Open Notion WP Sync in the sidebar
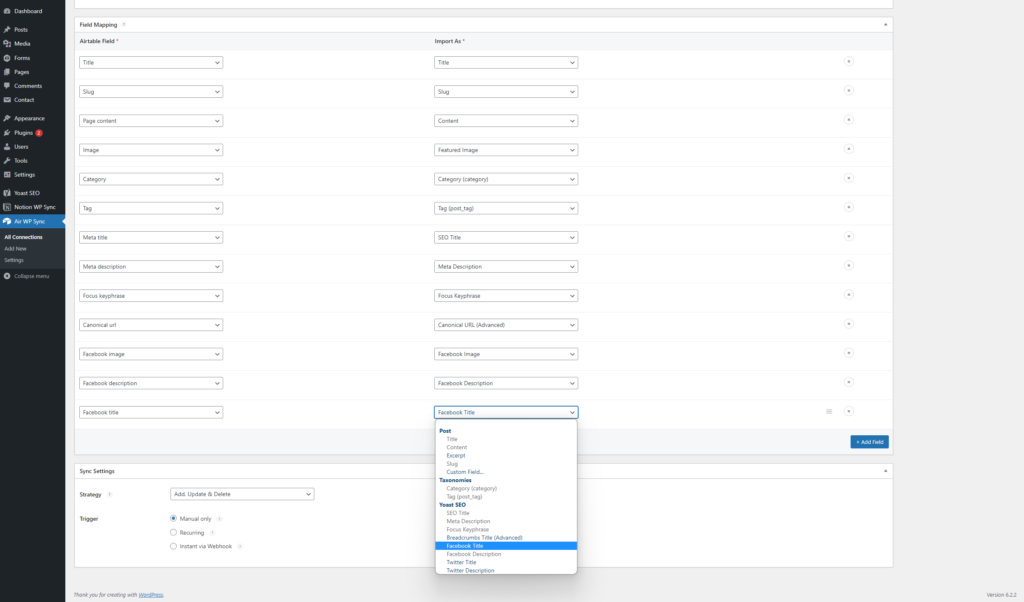 coord(35,207)
